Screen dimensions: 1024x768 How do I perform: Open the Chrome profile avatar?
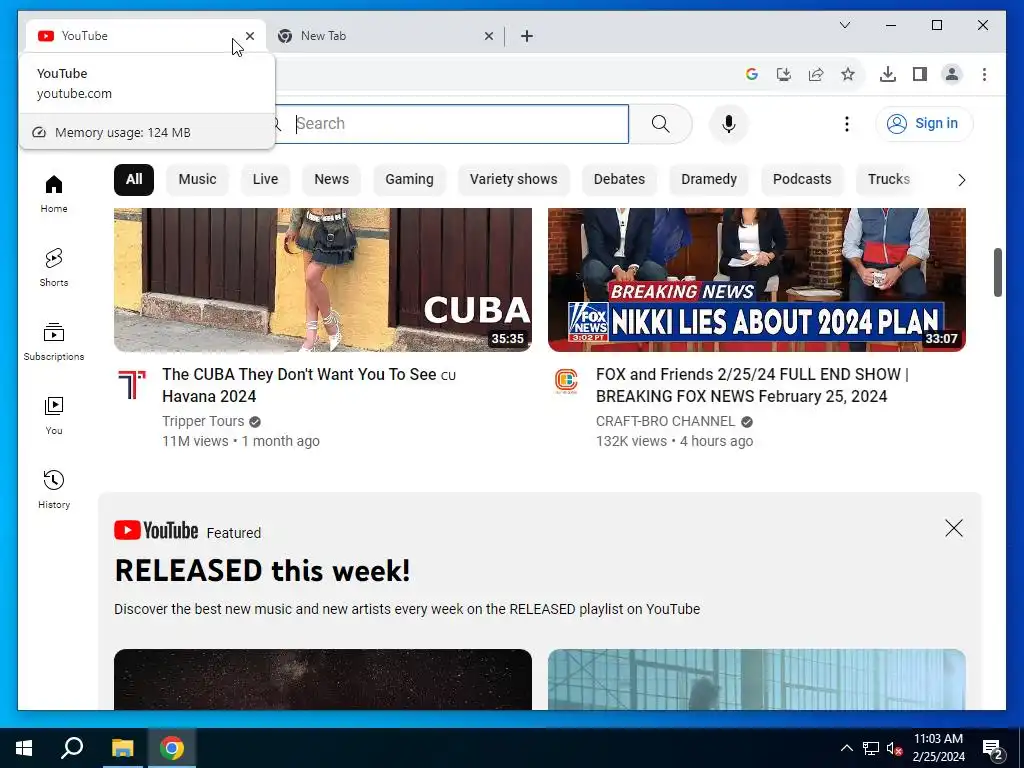(952, 74)
